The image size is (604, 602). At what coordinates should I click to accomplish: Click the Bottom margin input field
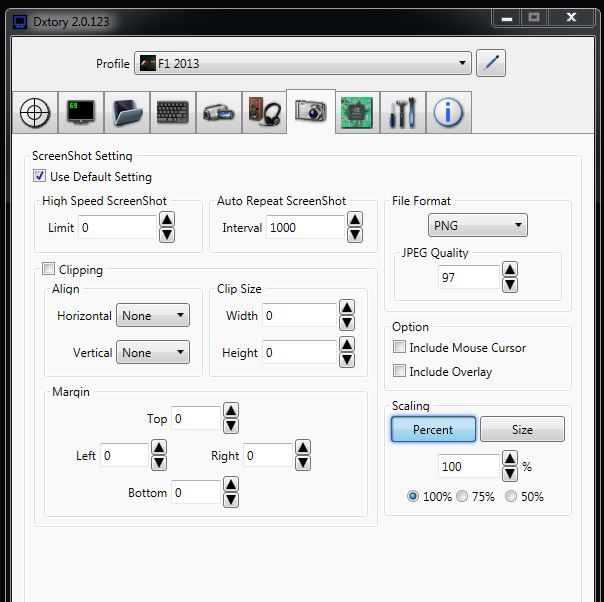point(196,492)
